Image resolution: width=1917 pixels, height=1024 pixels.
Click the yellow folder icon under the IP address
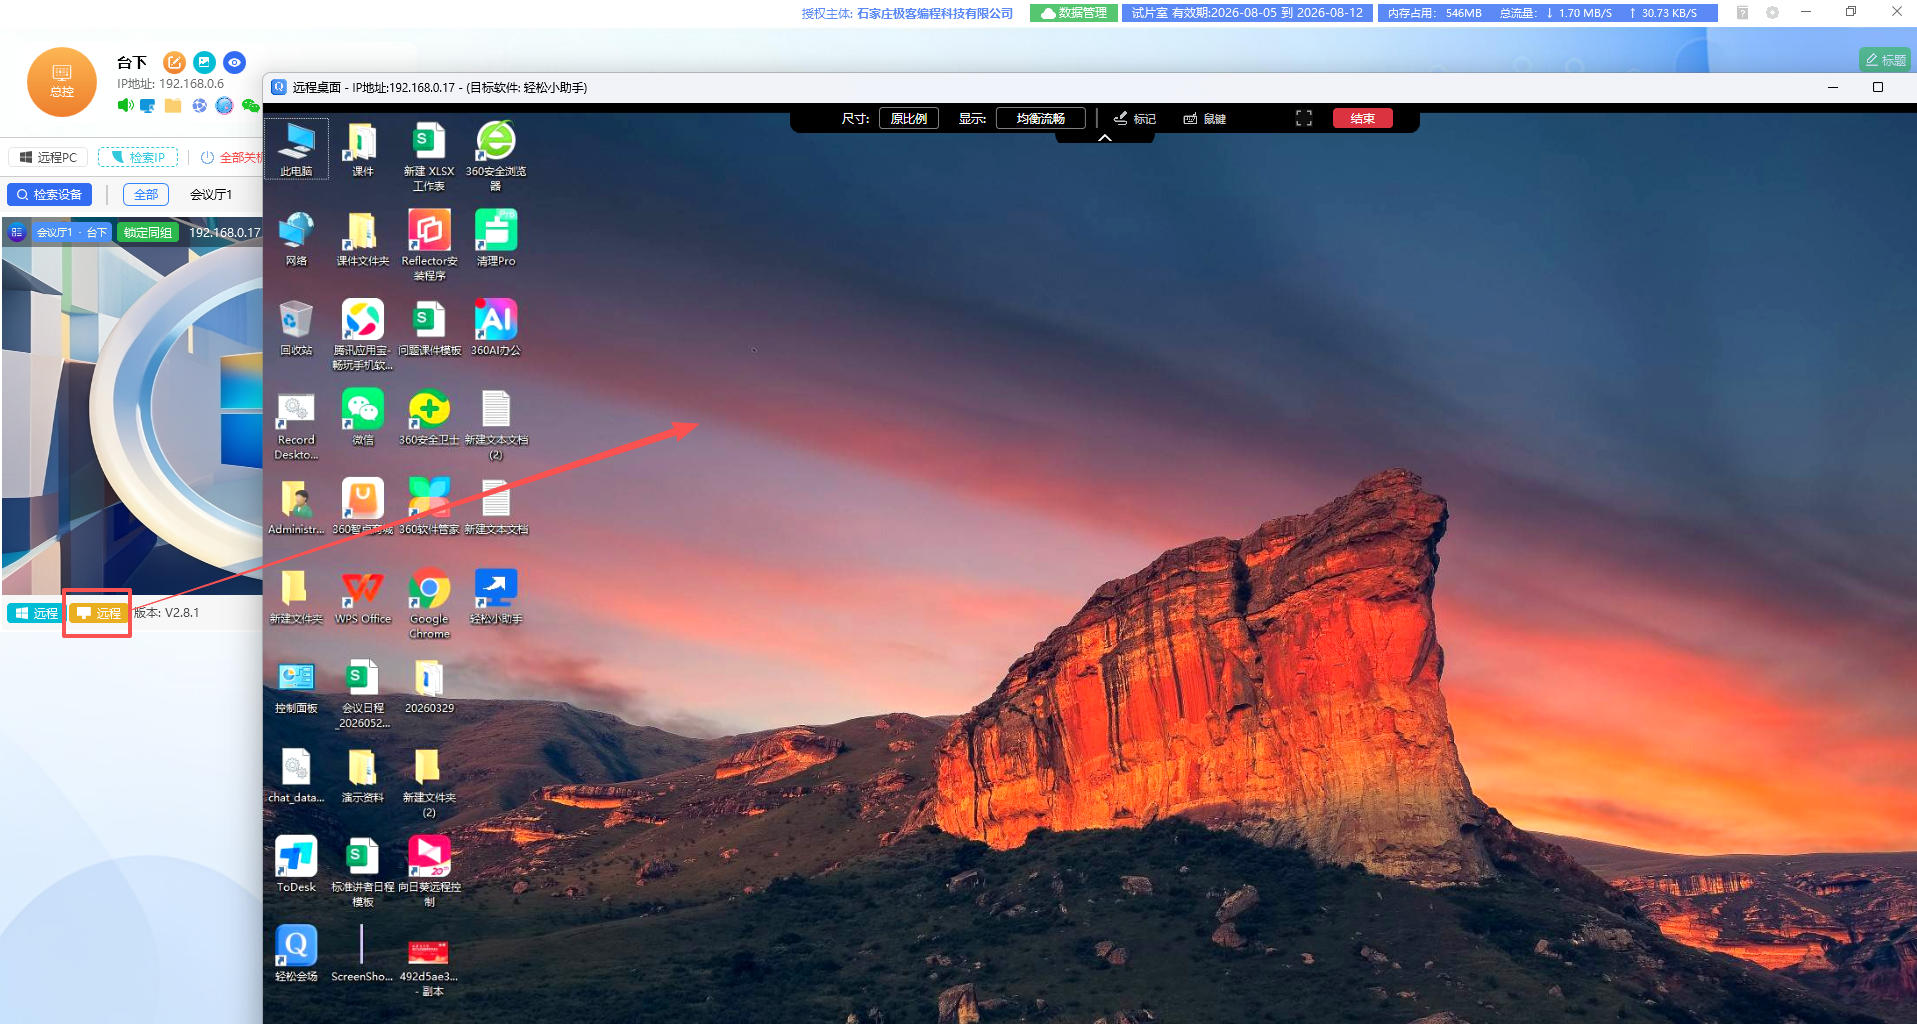[173, 105]
